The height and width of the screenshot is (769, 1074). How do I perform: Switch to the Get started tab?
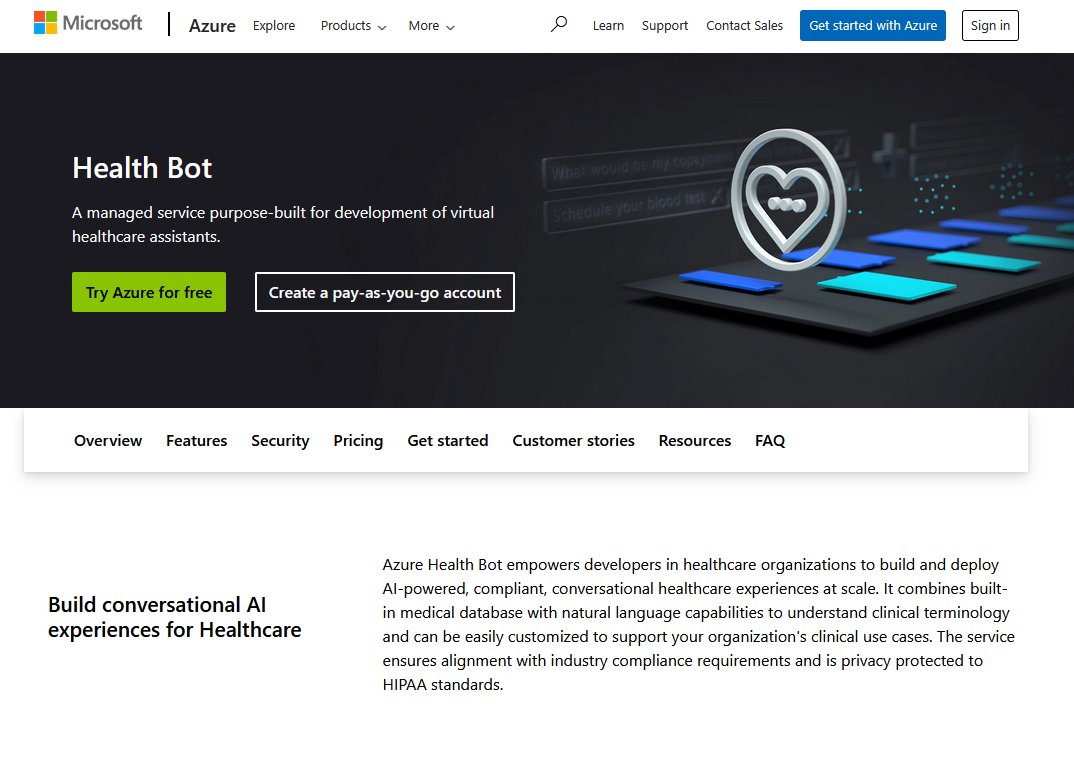tap(448, 441)
